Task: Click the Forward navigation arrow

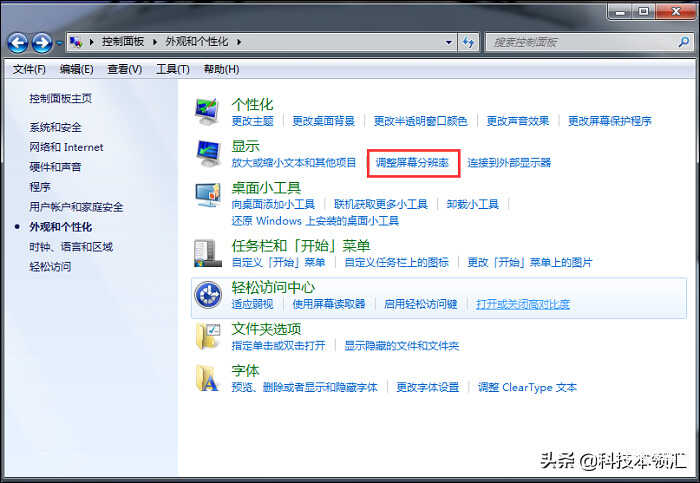Action: 42,43
